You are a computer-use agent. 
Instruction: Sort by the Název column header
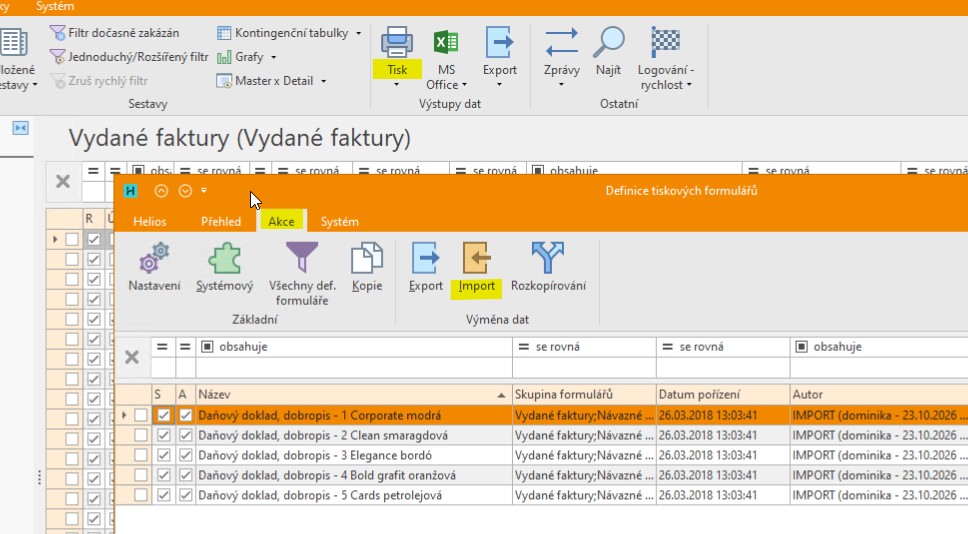[x=354, y=394]
